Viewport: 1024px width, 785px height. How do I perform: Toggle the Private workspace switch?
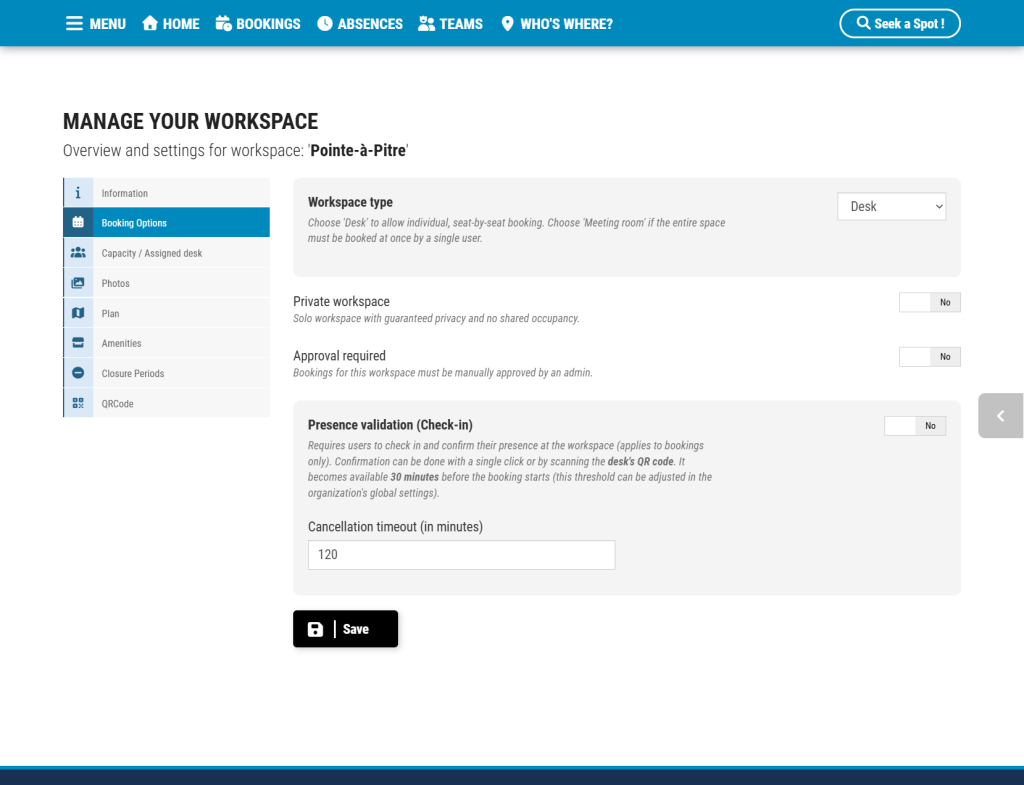pos(929,302)
